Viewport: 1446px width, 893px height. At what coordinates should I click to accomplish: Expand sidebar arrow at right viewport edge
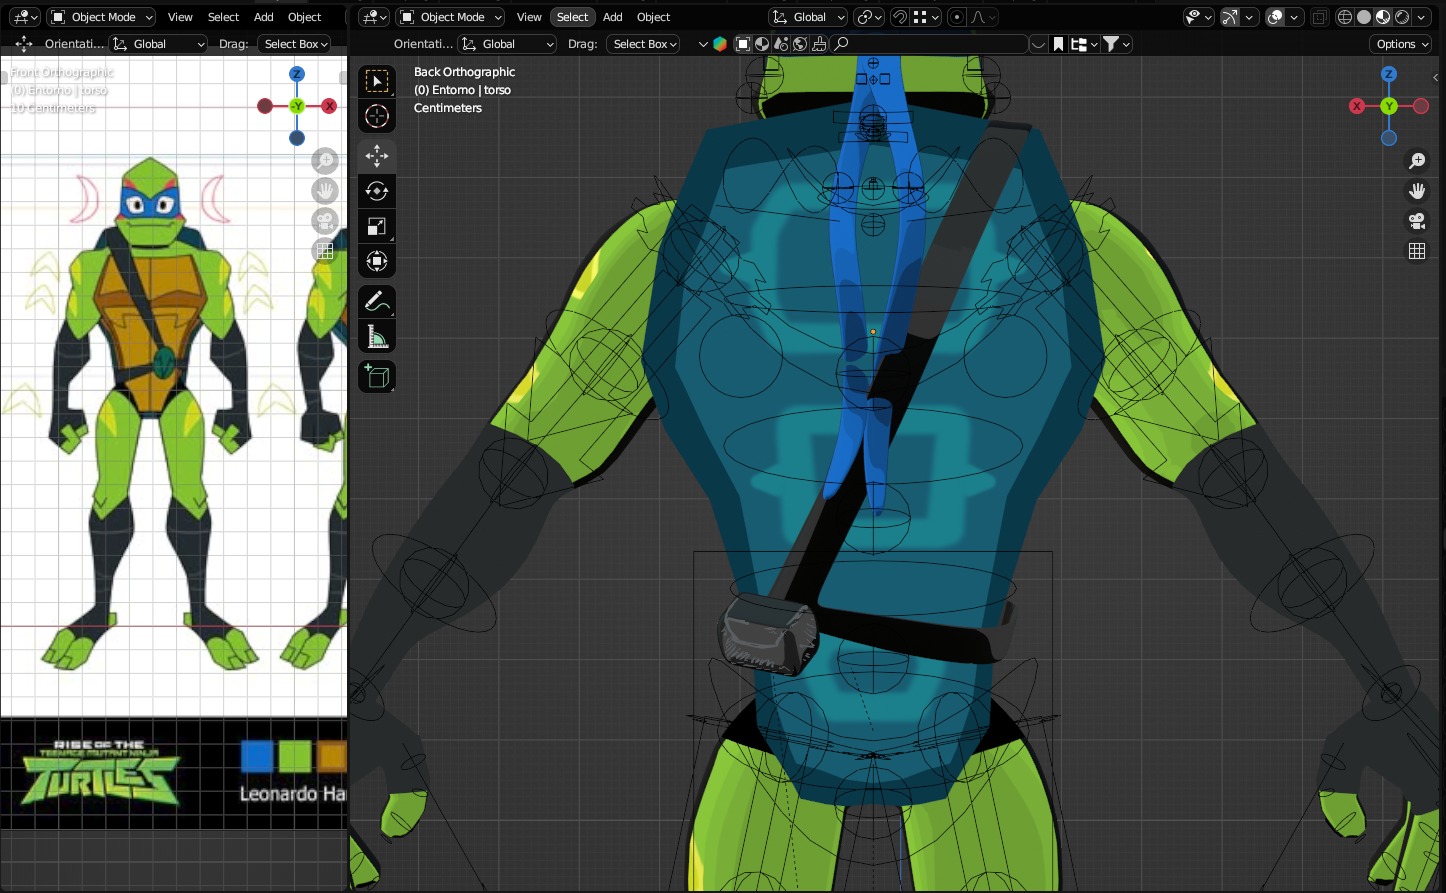coord(1437,78)
